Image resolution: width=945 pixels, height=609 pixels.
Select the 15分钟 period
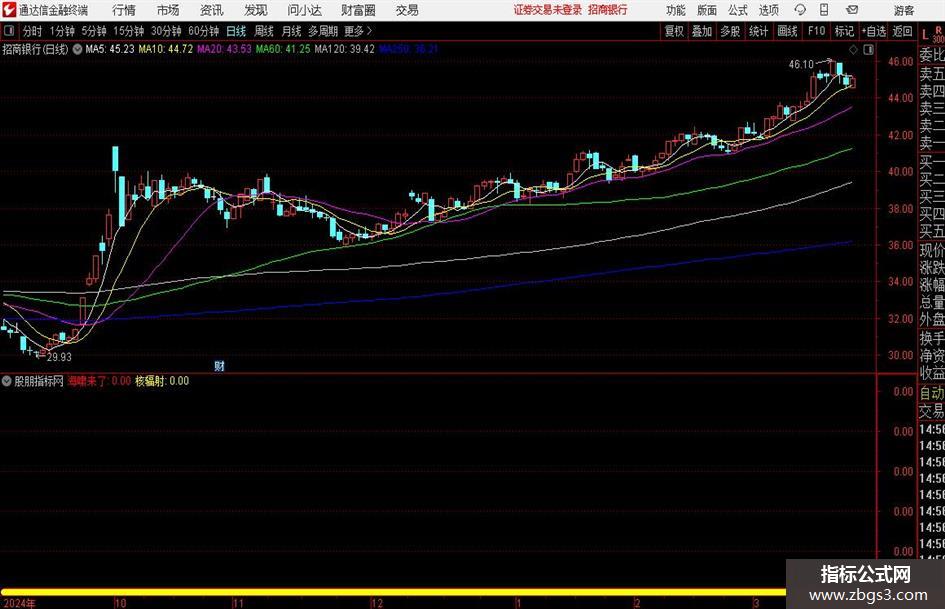click(128, 31)
